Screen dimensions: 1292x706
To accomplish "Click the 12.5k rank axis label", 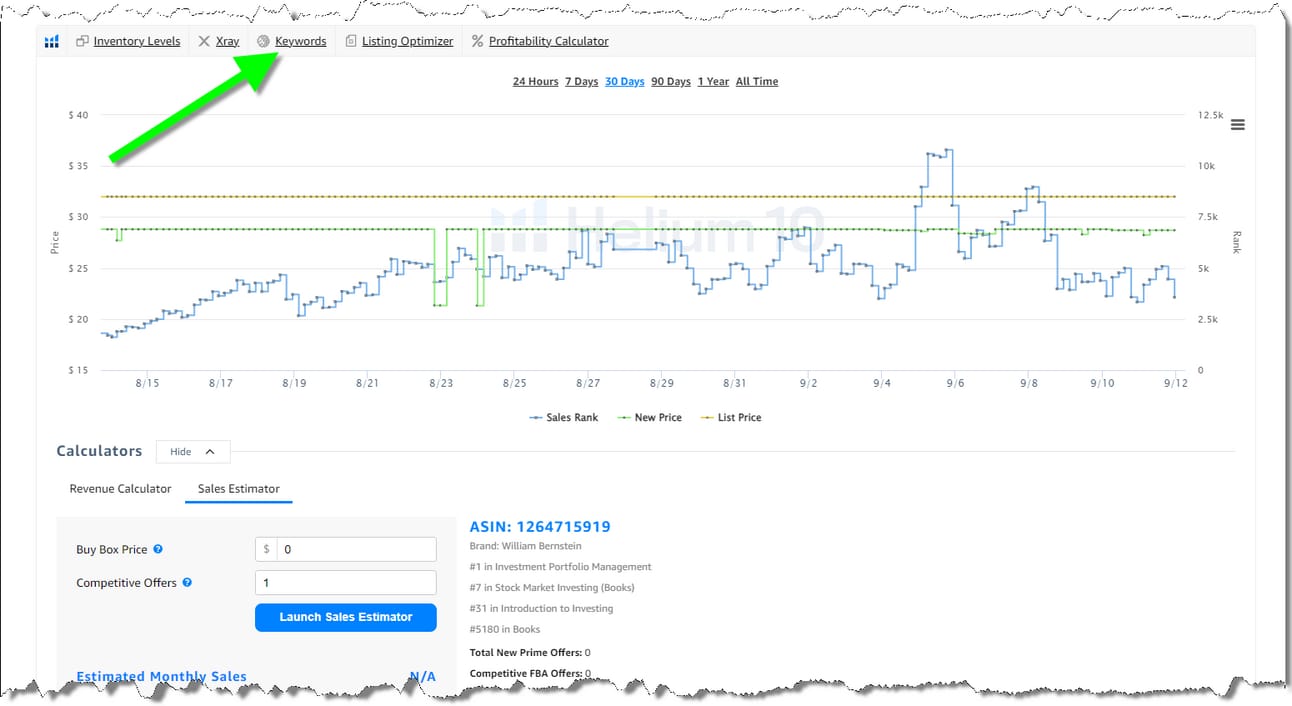I will [1211, 115].
